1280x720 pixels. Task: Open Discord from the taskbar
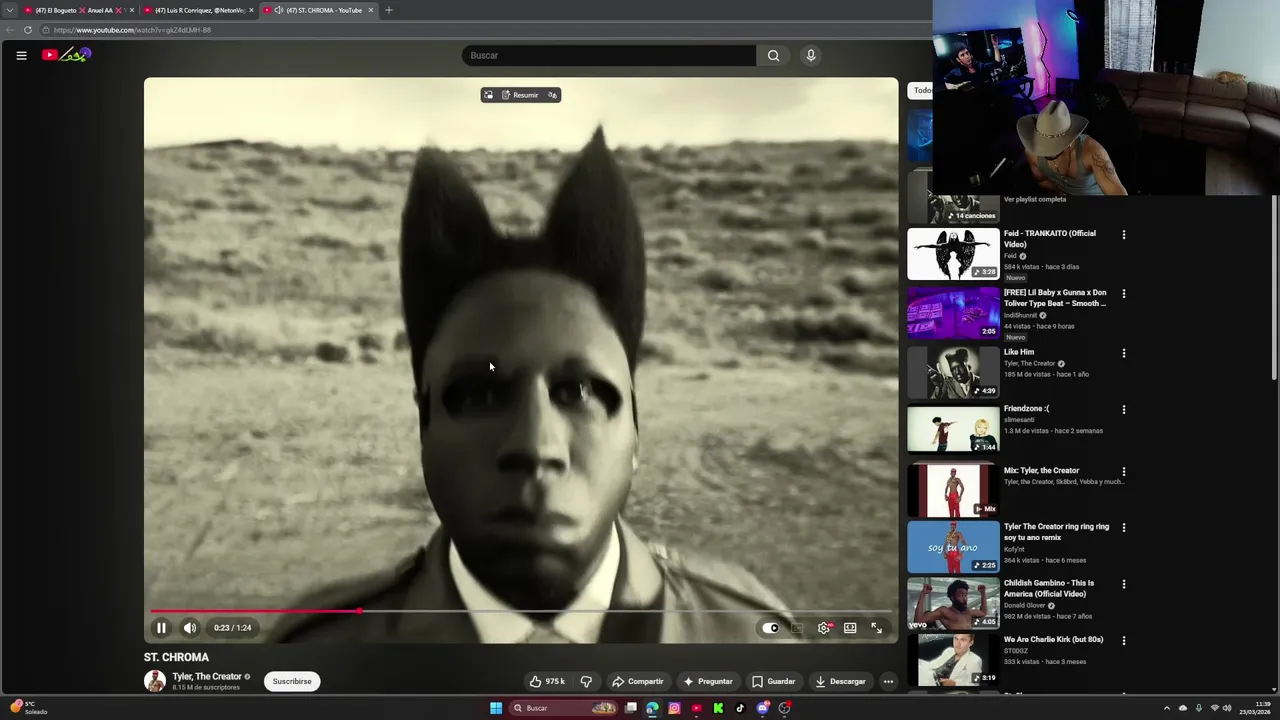click(763, 708)
